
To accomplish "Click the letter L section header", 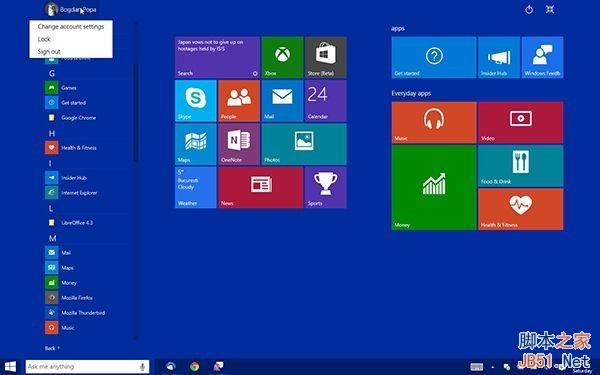I will pos(51,208).
